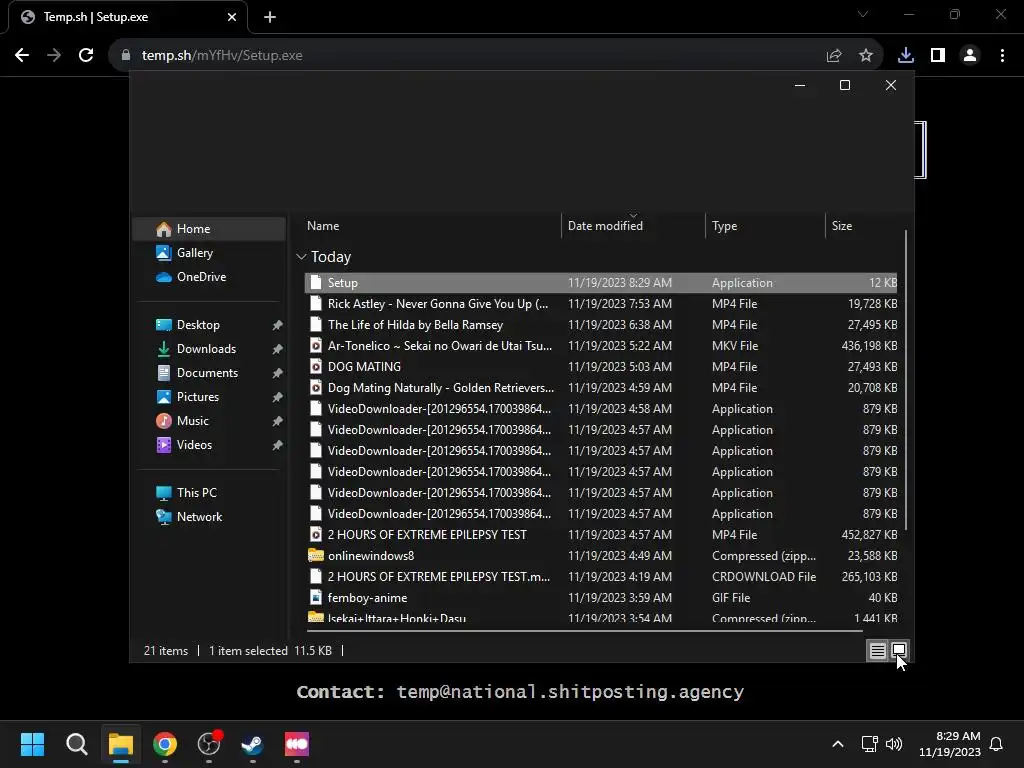Maximize the File Explorer window
The width and height of the screenshot is (1024, 768).
point(844,85)
